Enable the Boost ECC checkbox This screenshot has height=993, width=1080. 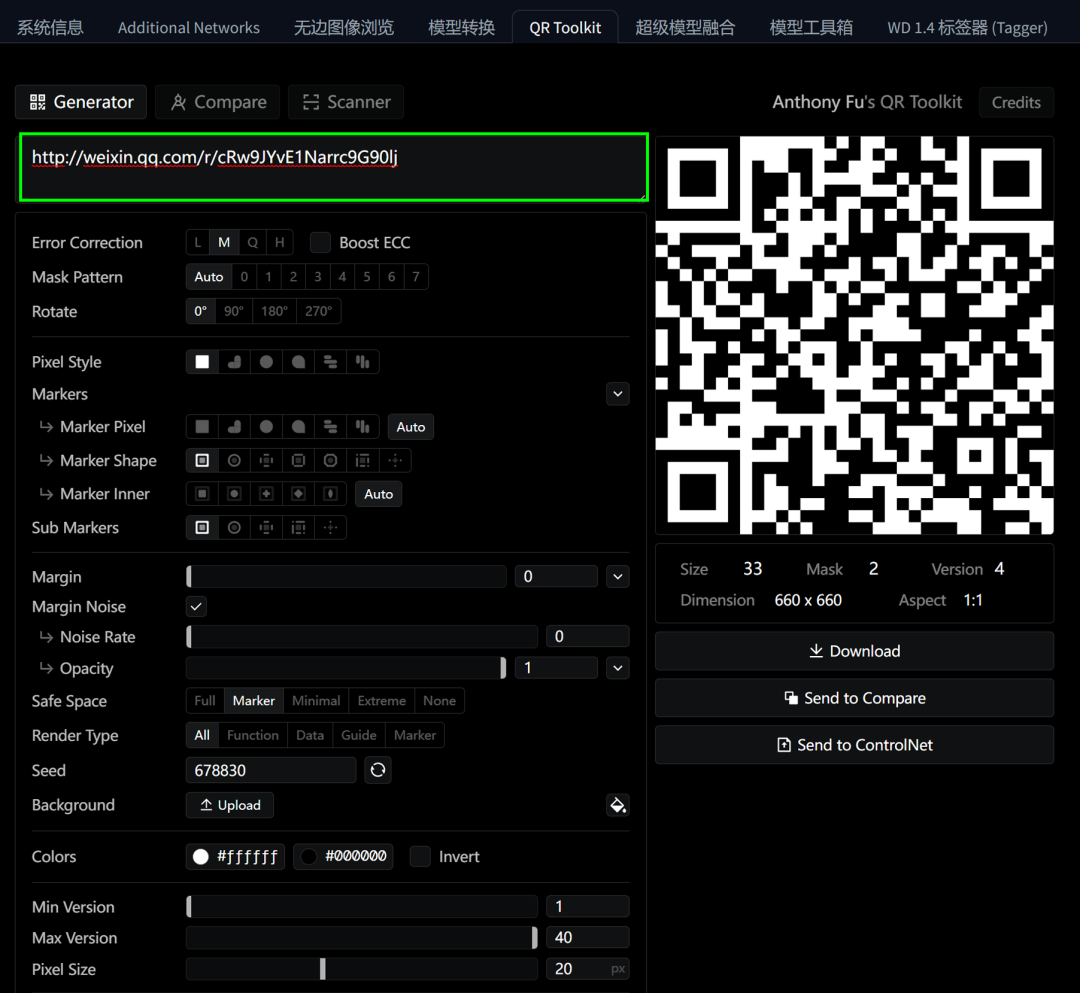(320, 242)
